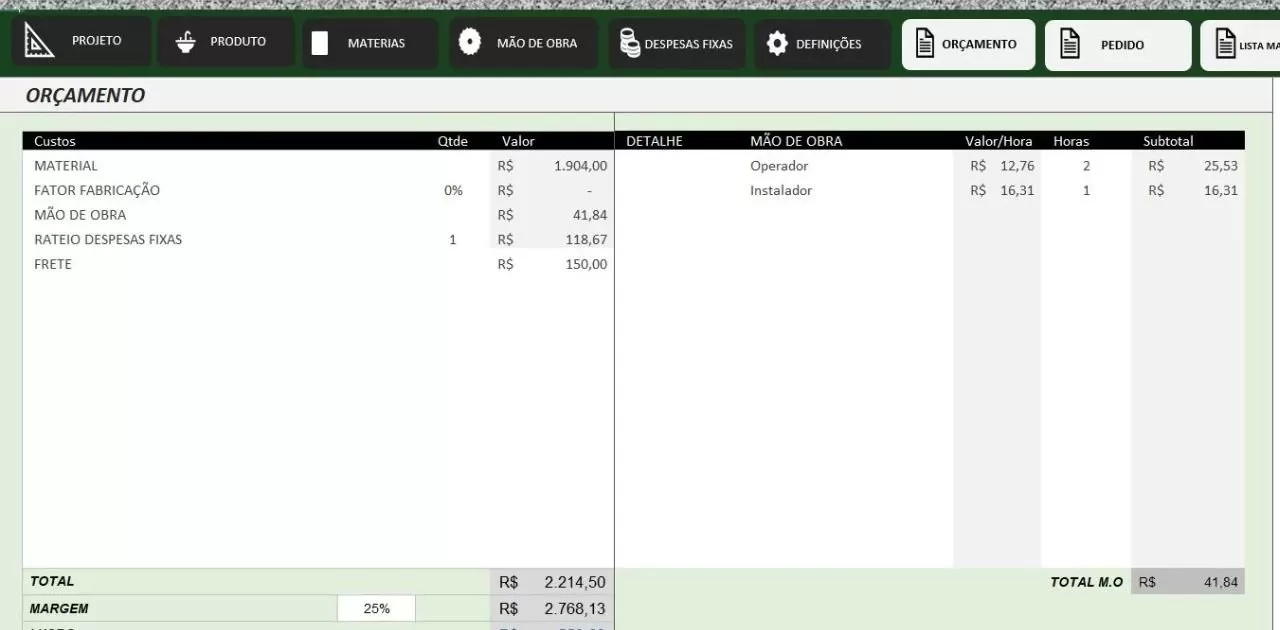Click the Horas column header
Viewport: 1280px width, 630px height.
click(x=1071, y=141)
